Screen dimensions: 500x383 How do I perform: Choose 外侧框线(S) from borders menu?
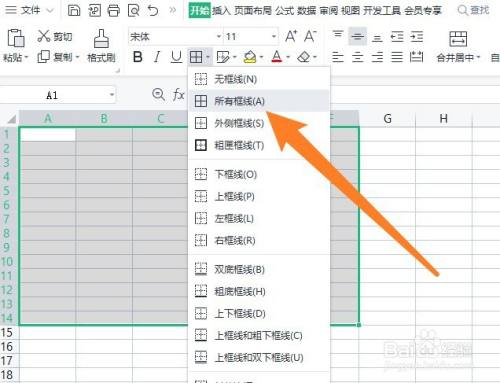(x=259, y=123)
